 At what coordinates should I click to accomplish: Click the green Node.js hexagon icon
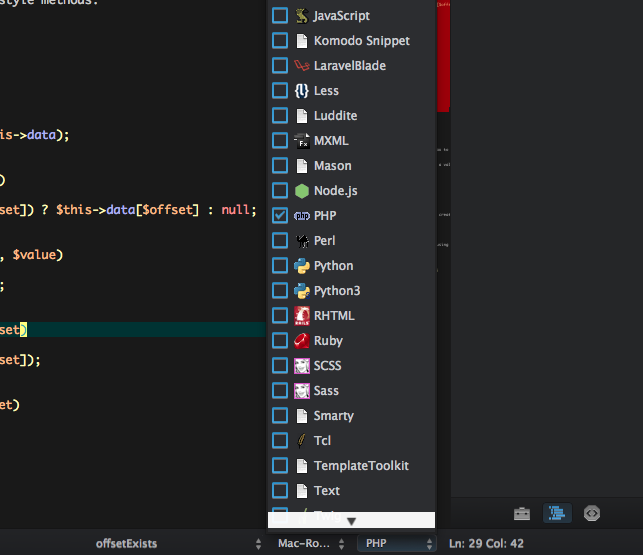click(301, 190)
